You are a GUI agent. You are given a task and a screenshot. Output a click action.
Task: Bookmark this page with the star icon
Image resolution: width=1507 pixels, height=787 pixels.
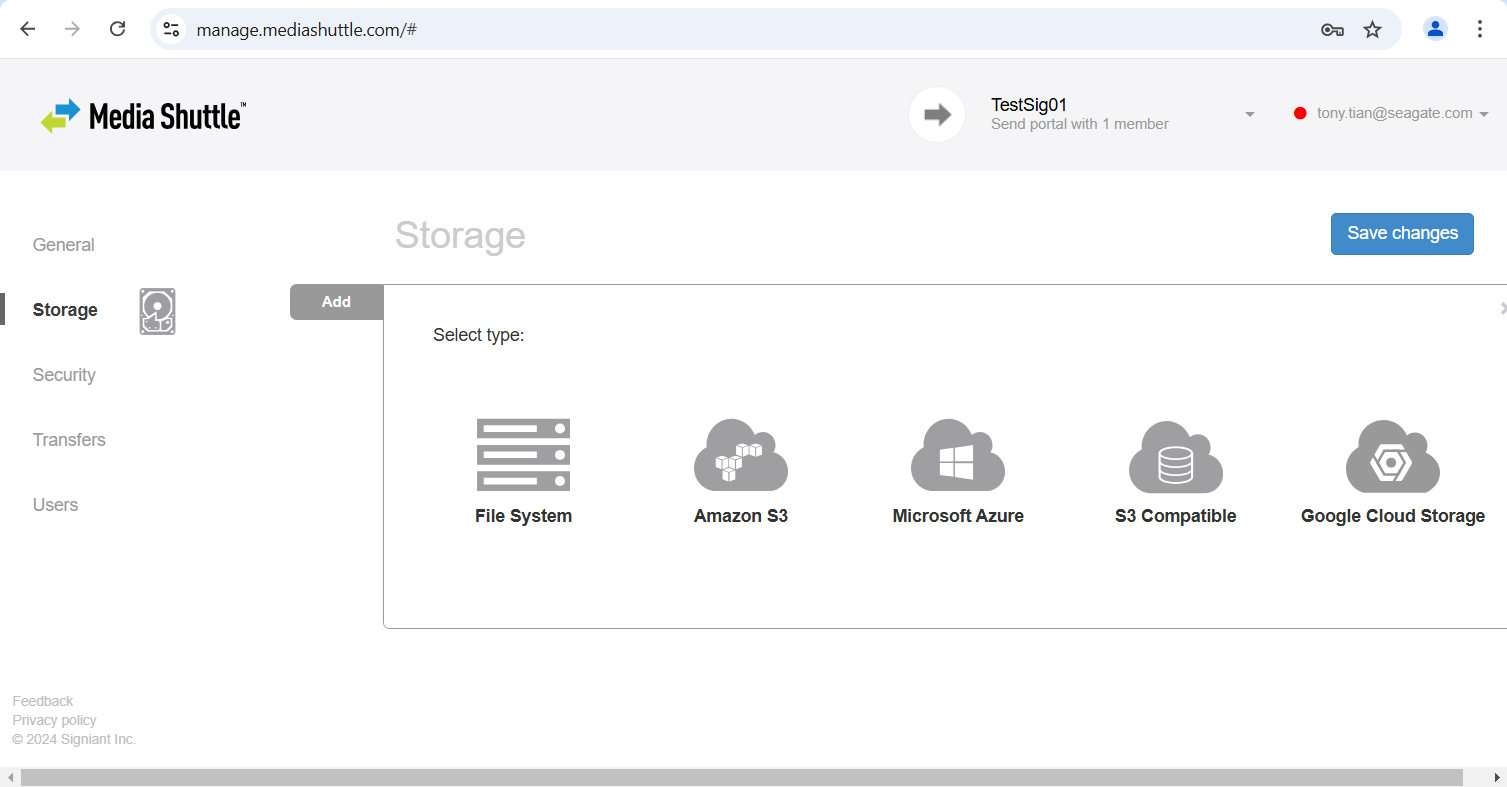coord(1372,30)
